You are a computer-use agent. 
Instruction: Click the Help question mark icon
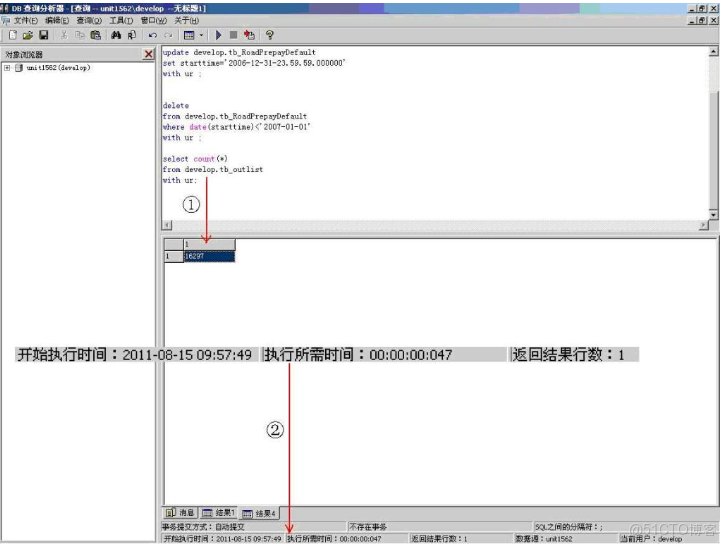[x=269, y=35]
